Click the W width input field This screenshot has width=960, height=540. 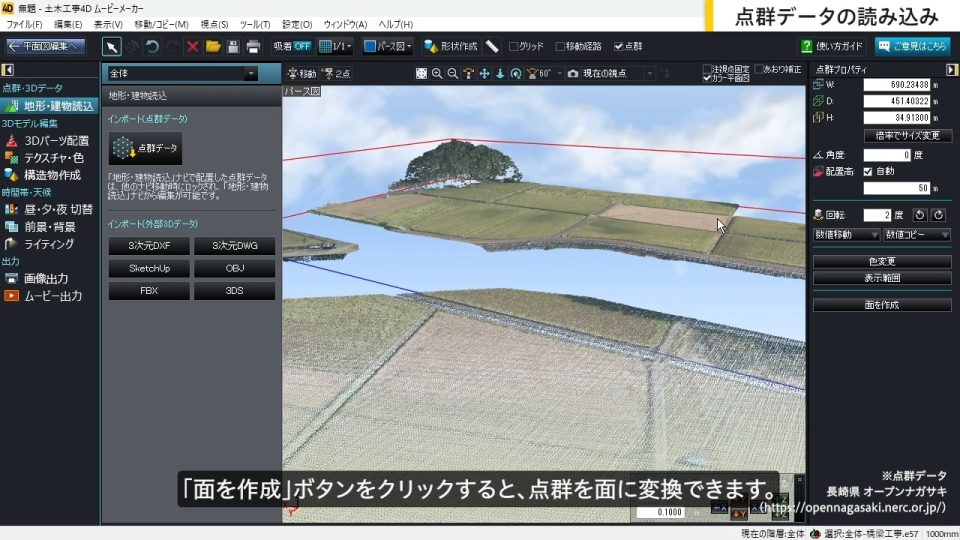(896, 85)
